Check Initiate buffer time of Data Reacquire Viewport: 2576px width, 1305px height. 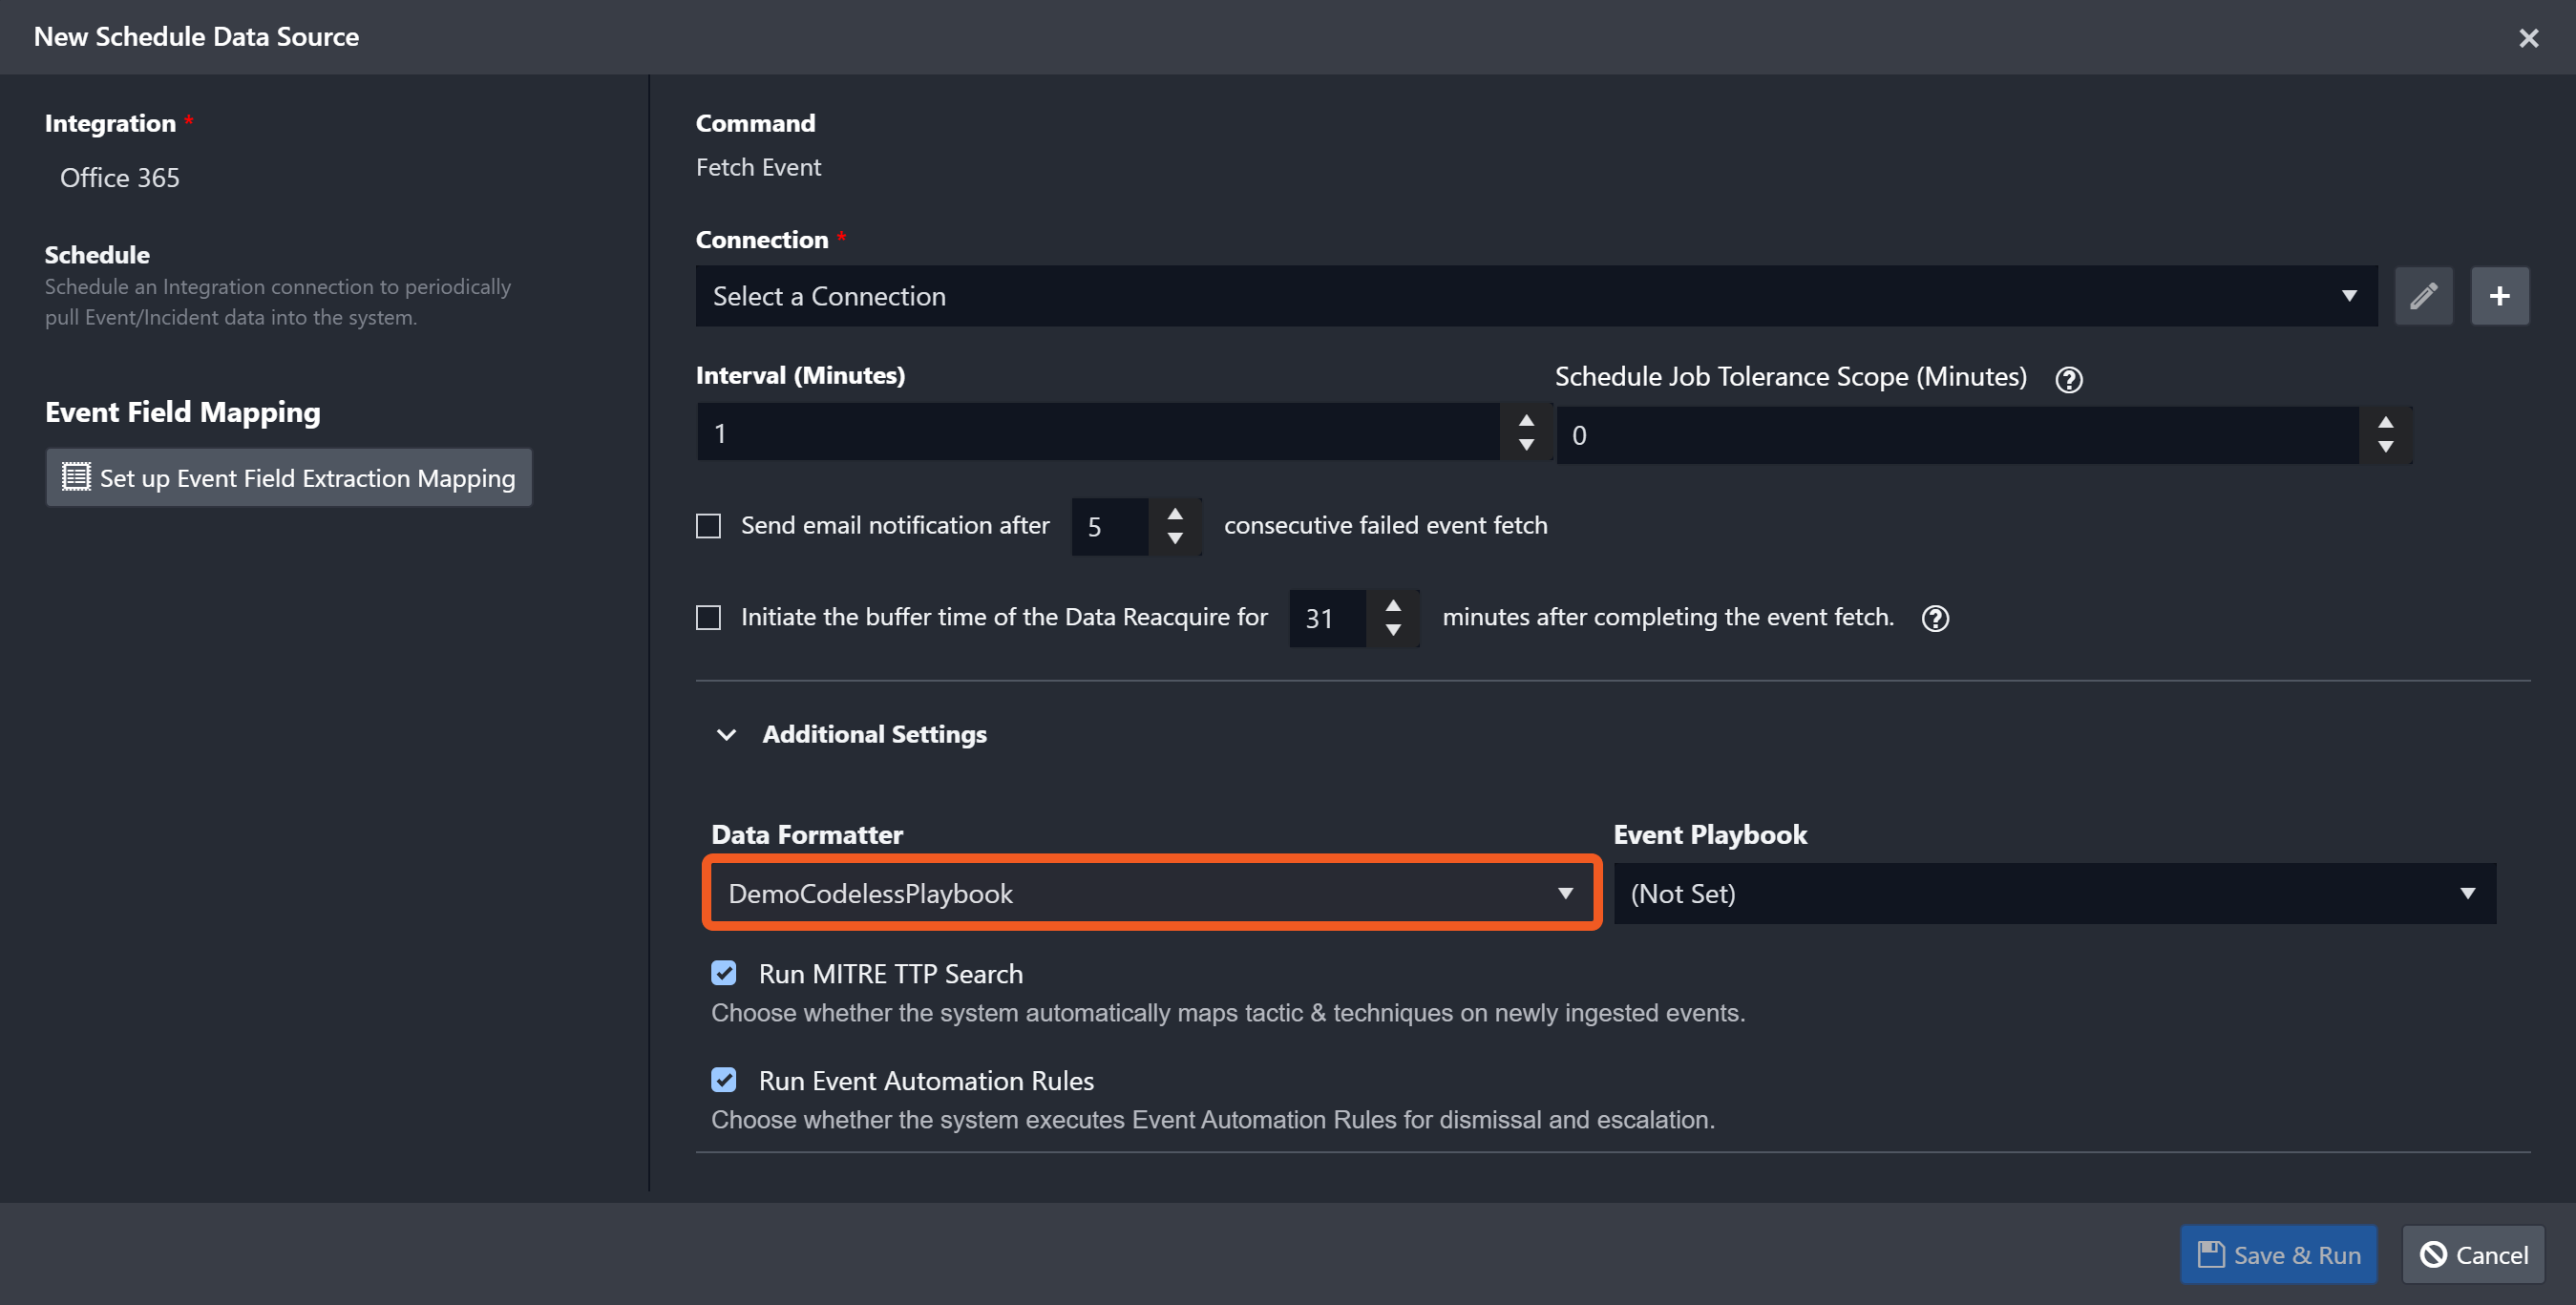pyautogui.click(x=708, y=618)
